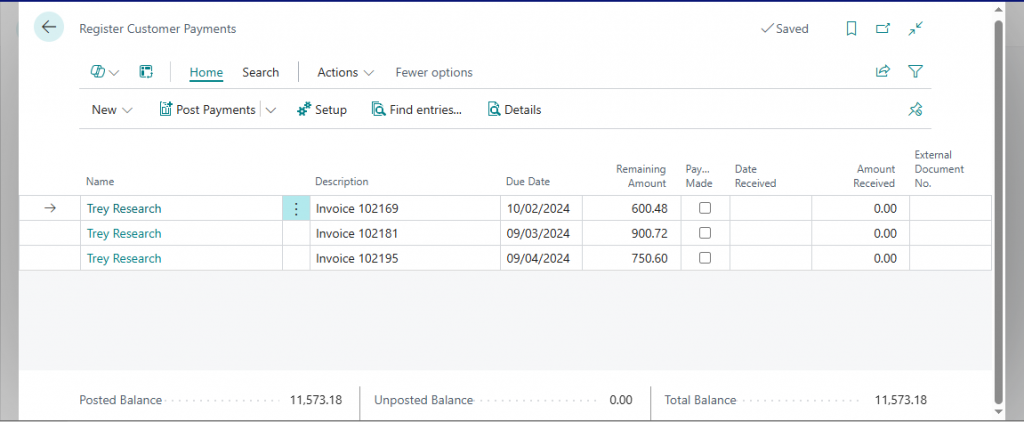Click the back arrow button
Viewport: 1024px width, 422px height.
coord(48,28)
